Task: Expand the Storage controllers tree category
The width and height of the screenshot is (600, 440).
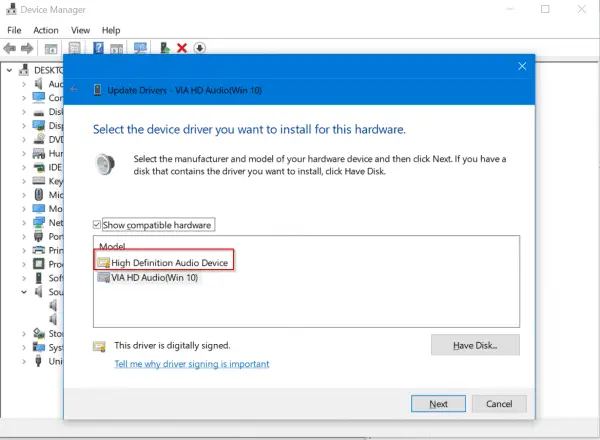Action: coord(24,334)
